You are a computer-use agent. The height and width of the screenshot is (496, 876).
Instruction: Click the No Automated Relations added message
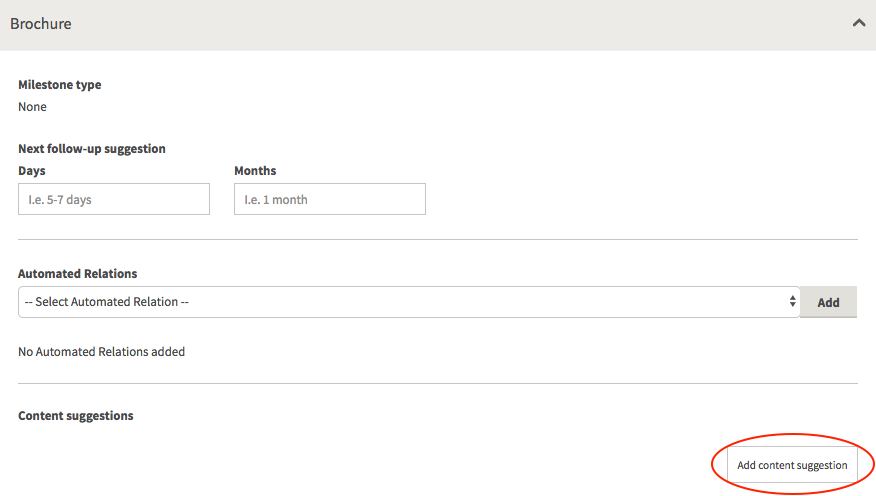[x=102, y=351]
